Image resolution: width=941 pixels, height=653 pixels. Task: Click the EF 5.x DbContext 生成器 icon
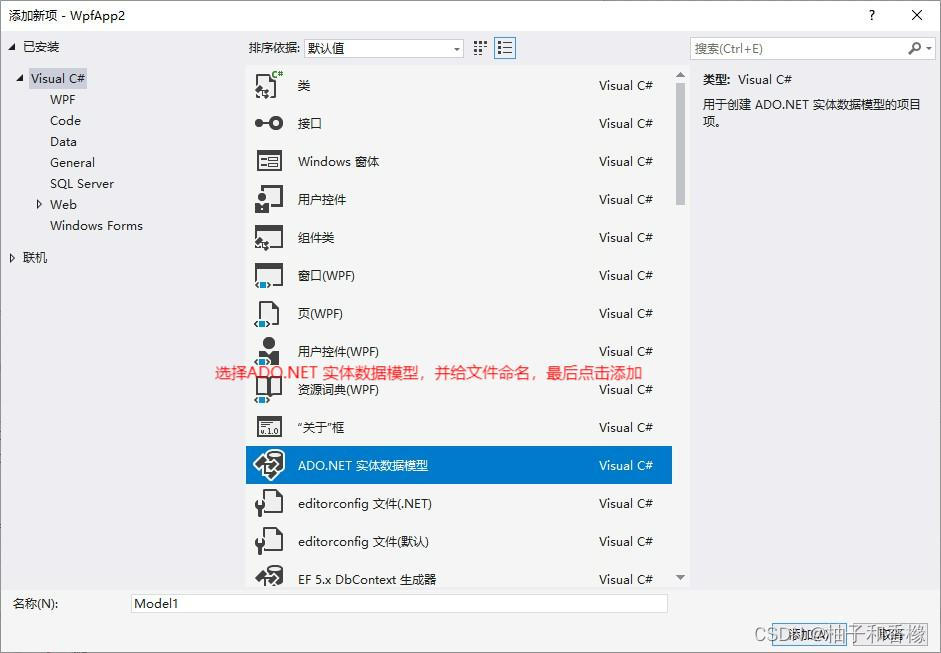click(268, 576)
